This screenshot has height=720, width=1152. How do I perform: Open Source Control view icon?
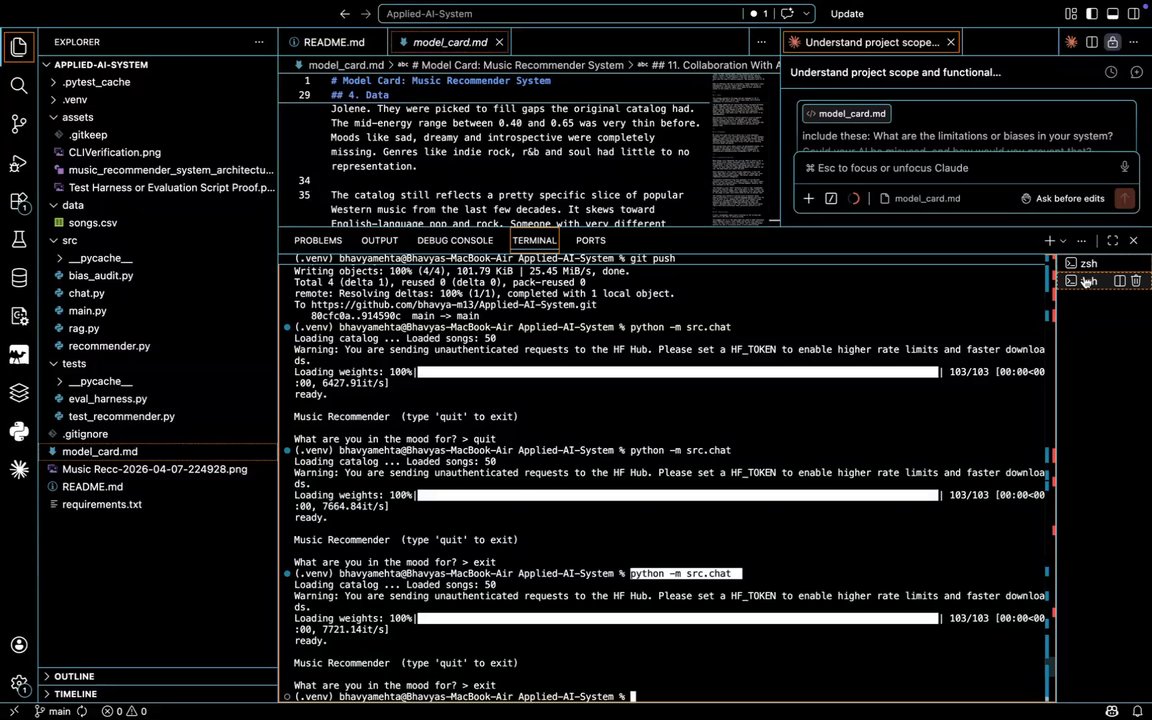[19, 124]
